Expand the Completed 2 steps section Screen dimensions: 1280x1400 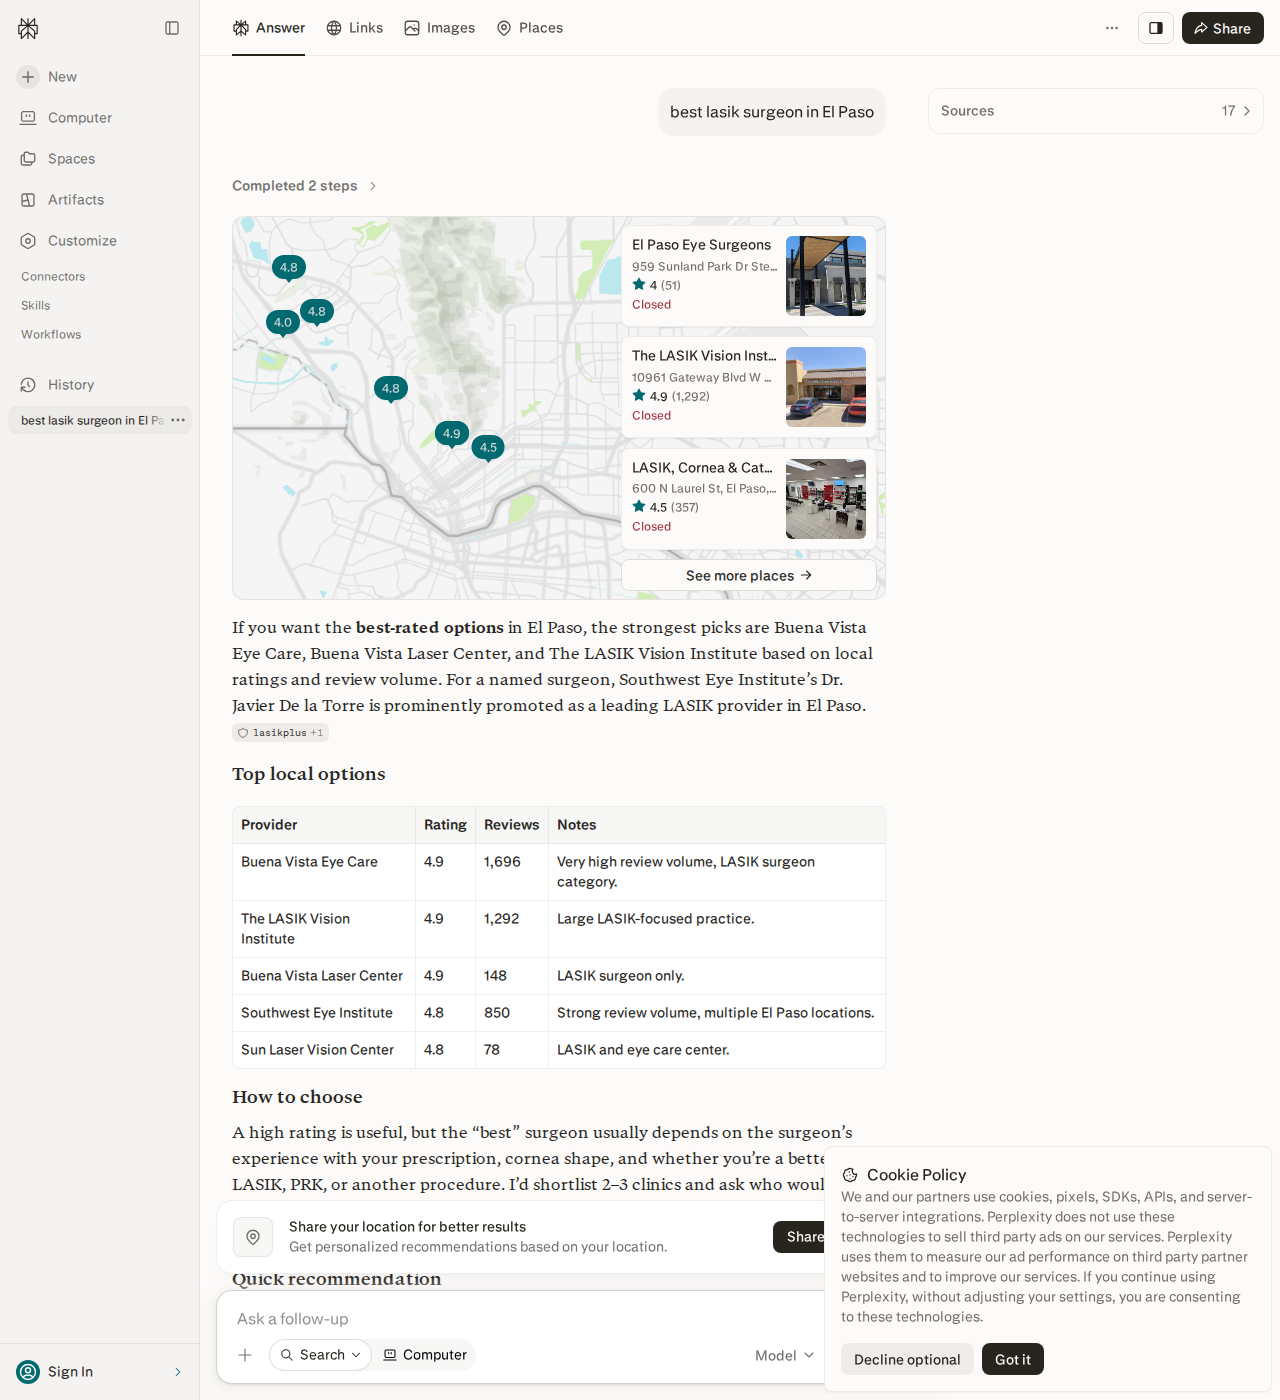point(305,186)
